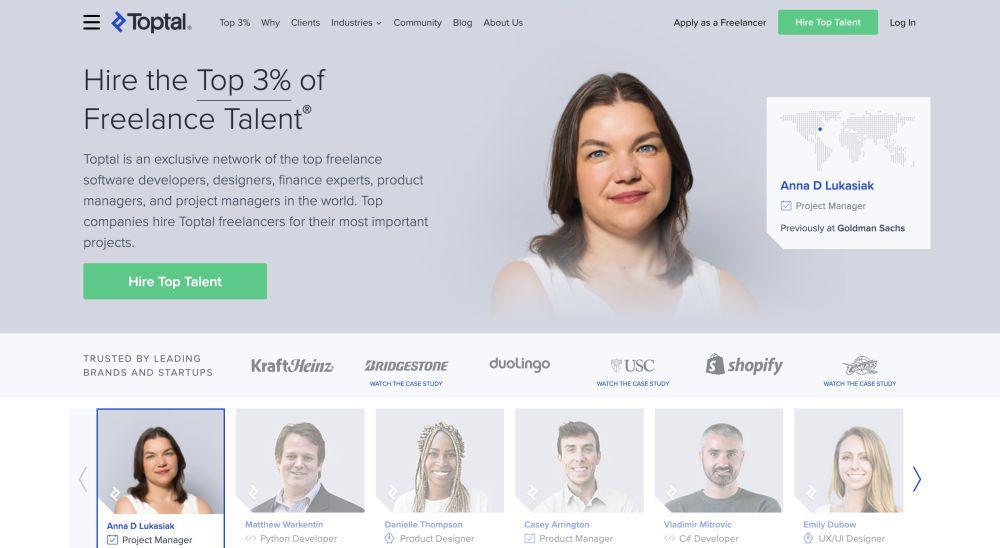Select Danielle Thompson's profile thumbnail
Viewport: 1000px width, 548px height.
[440, 461]
